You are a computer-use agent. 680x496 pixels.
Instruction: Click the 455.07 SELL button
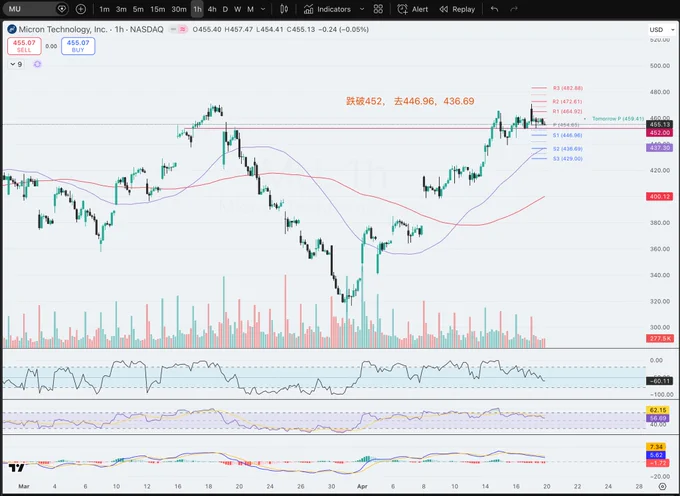(24, 46)
